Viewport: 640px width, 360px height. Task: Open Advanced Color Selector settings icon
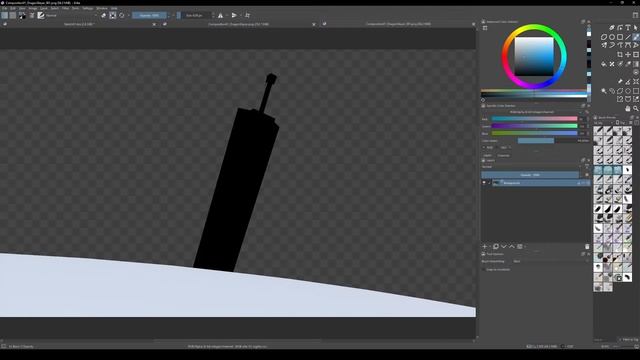coord(485,28)
